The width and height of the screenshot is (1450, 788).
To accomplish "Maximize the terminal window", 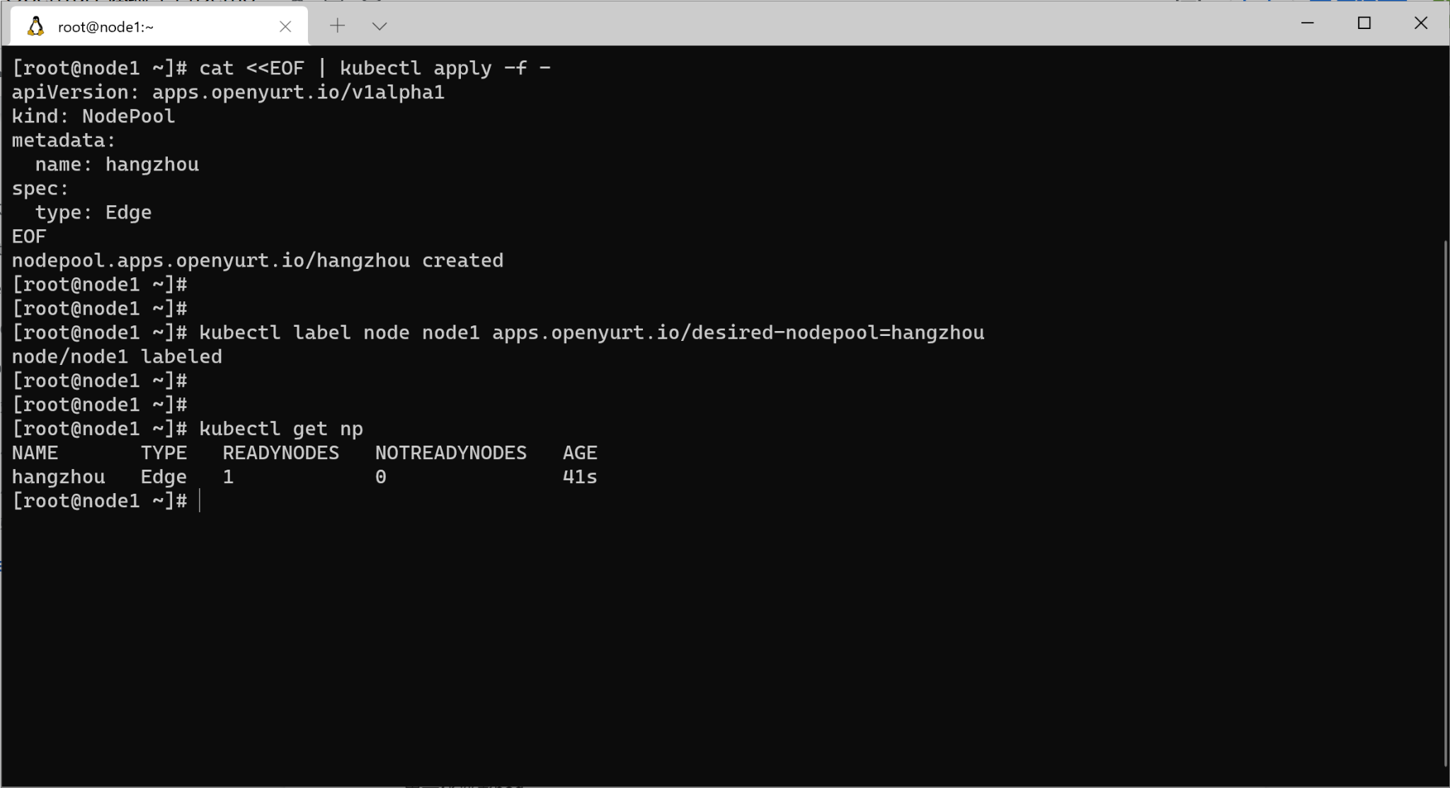I will (1364, 23).
